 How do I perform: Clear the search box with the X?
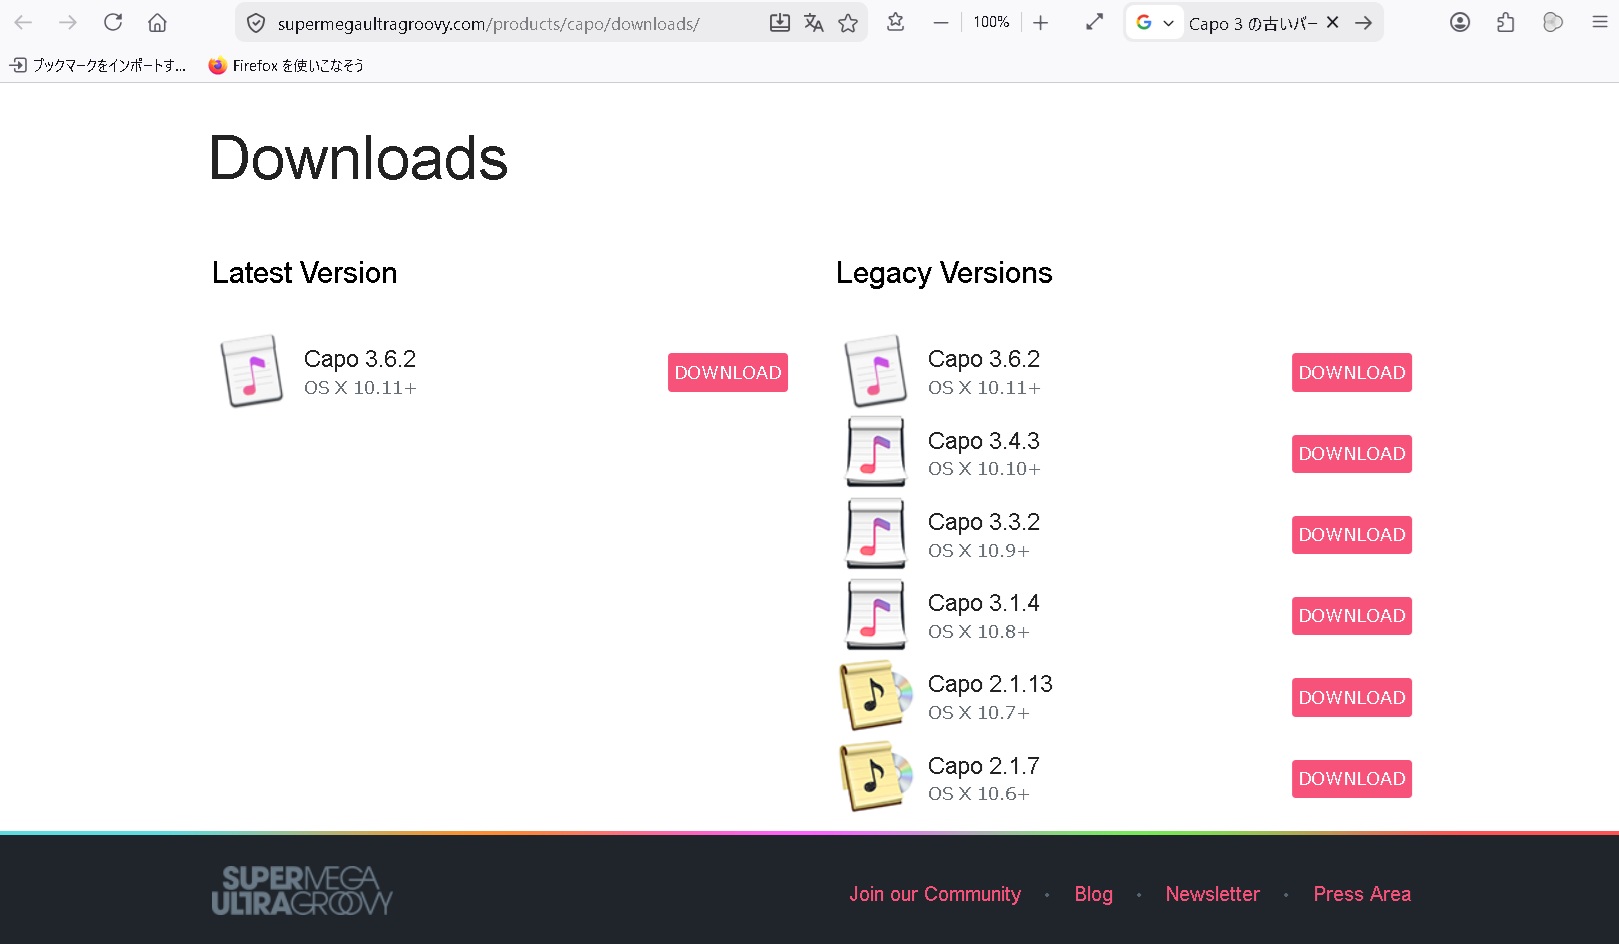tap(1332, 22)
